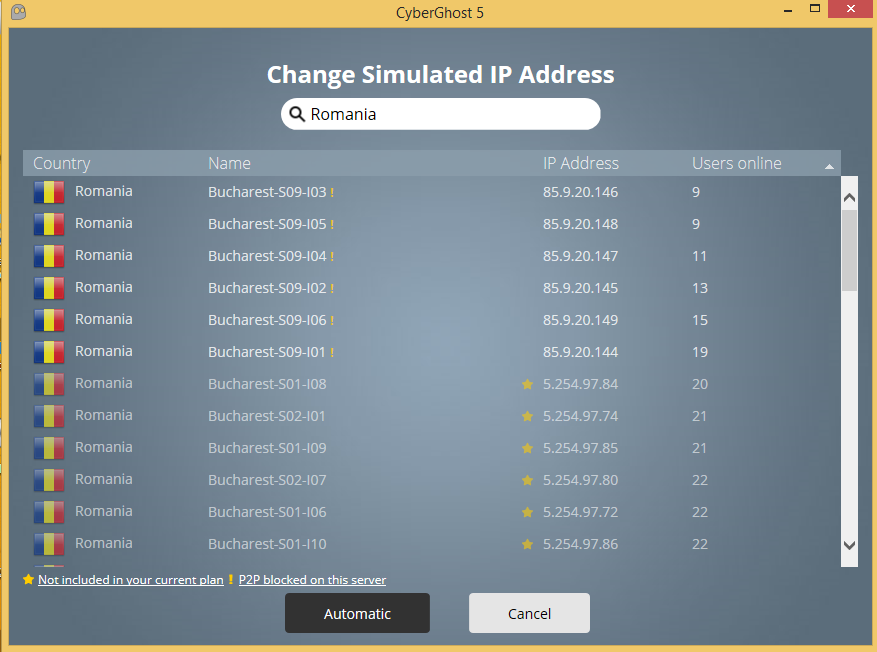Click the Cancel button
Screen dimensions: 877x652
pos(529,613)
